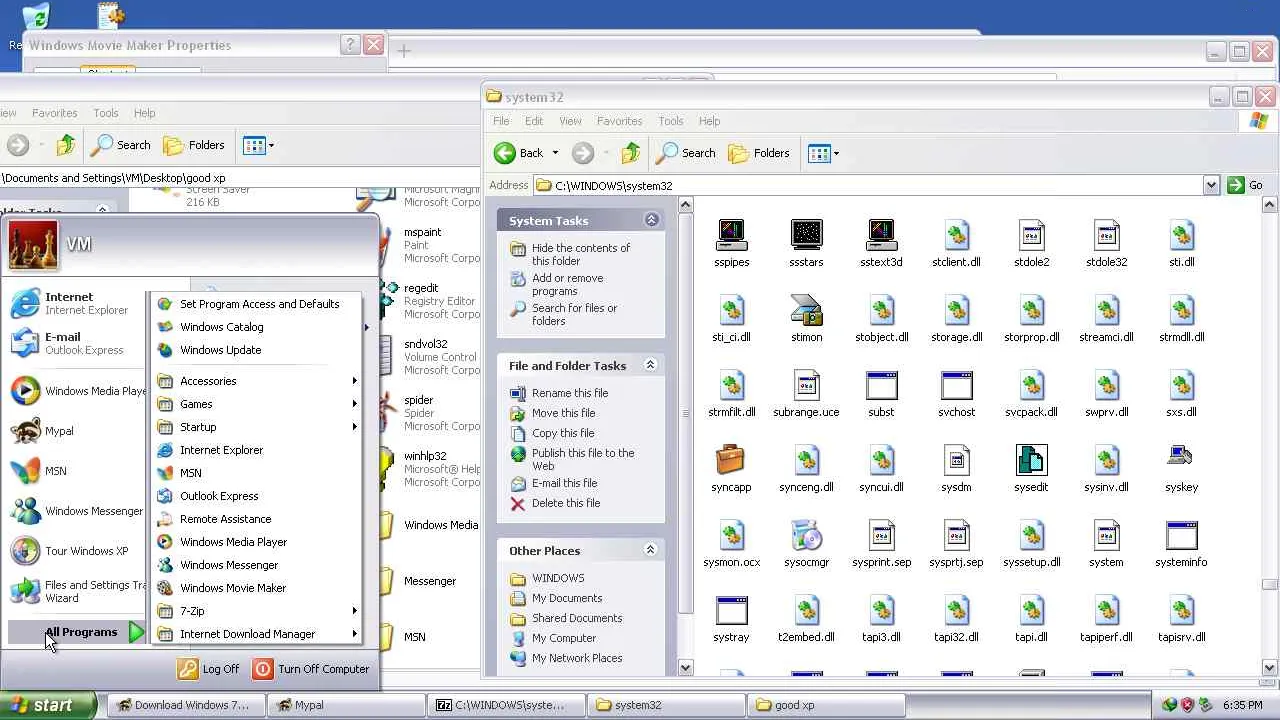The width and height of the screenshot is (1280, 720).
Task: Collapse the File and Folder Tasks panel
Action: [x=650, y=365]
